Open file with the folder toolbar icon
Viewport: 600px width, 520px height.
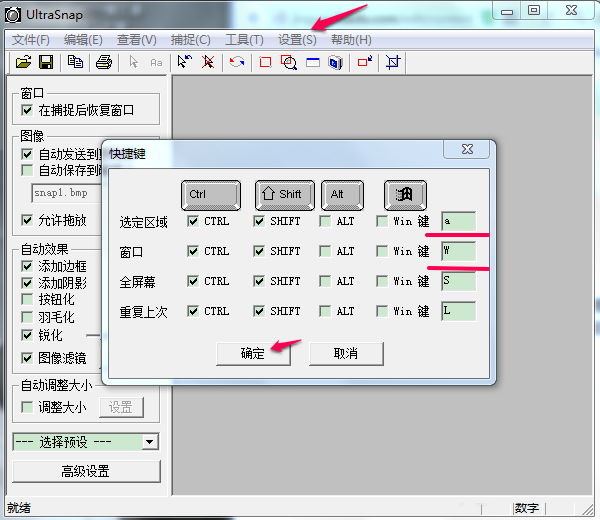point(23,62)
